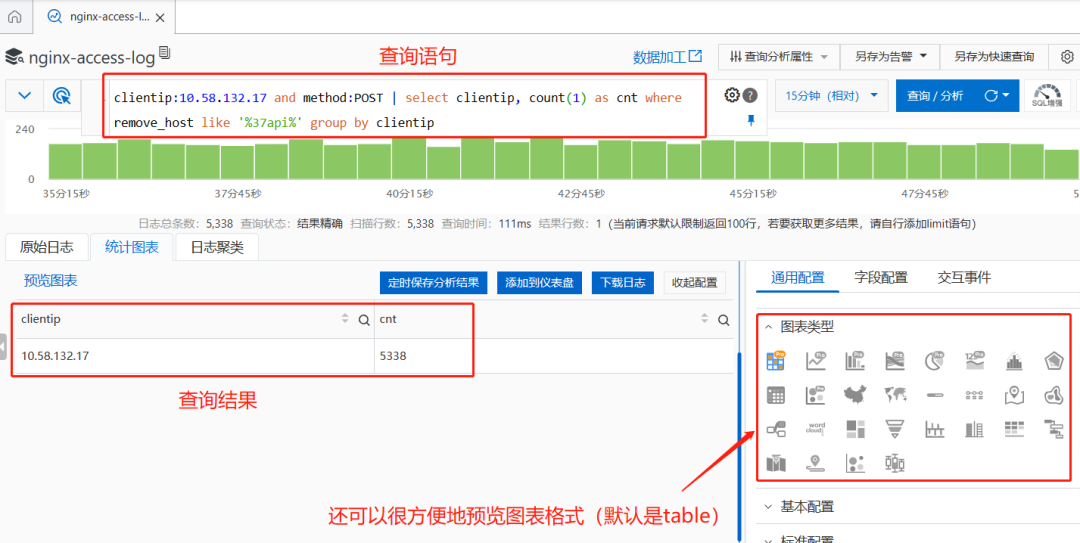Open the help question mark icon
This screenshot has width=1080, height=543.
click(750, 96)
